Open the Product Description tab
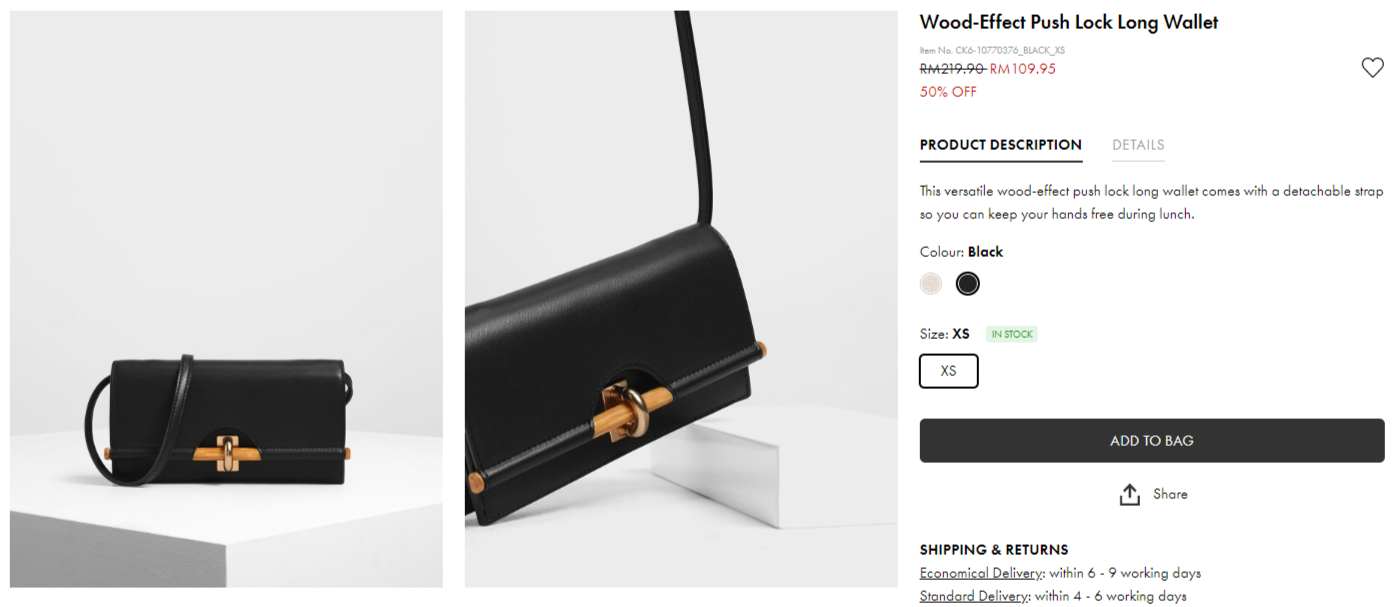Screen dimensions: 1392x607 click(x=1000, y=145)
